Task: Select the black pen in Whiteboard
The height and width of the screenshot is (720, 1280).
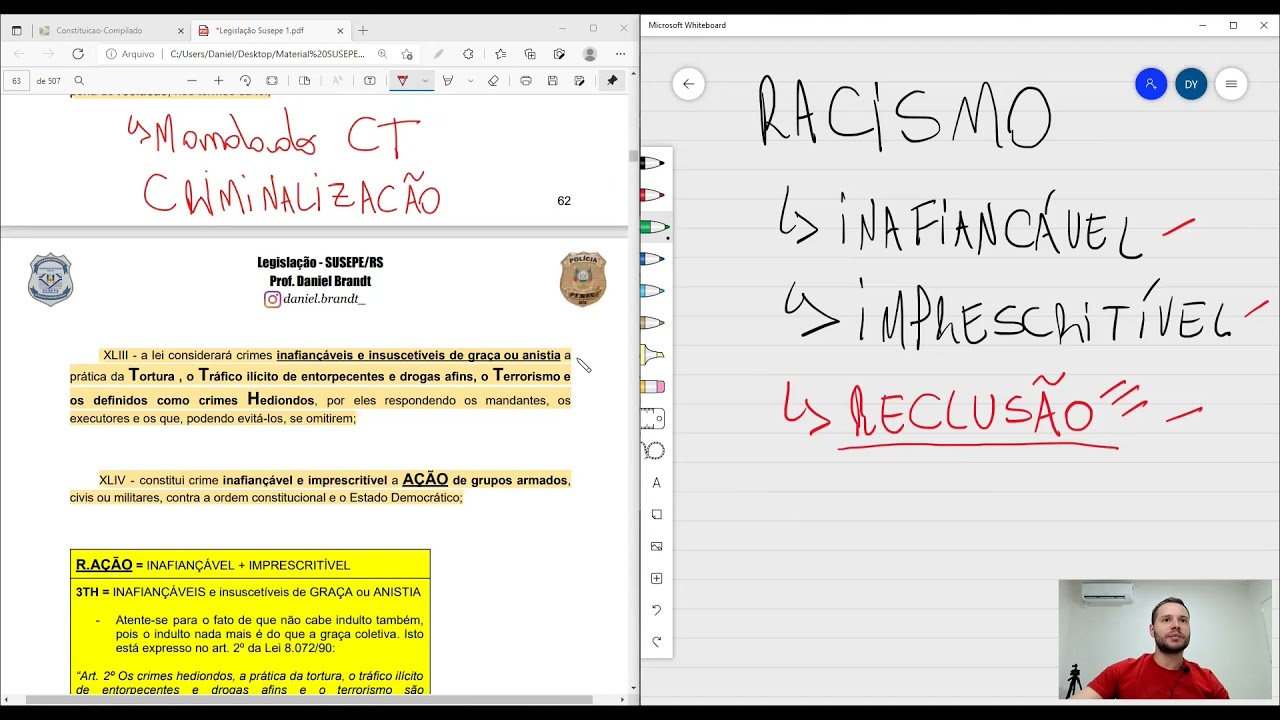Action: 654,163
